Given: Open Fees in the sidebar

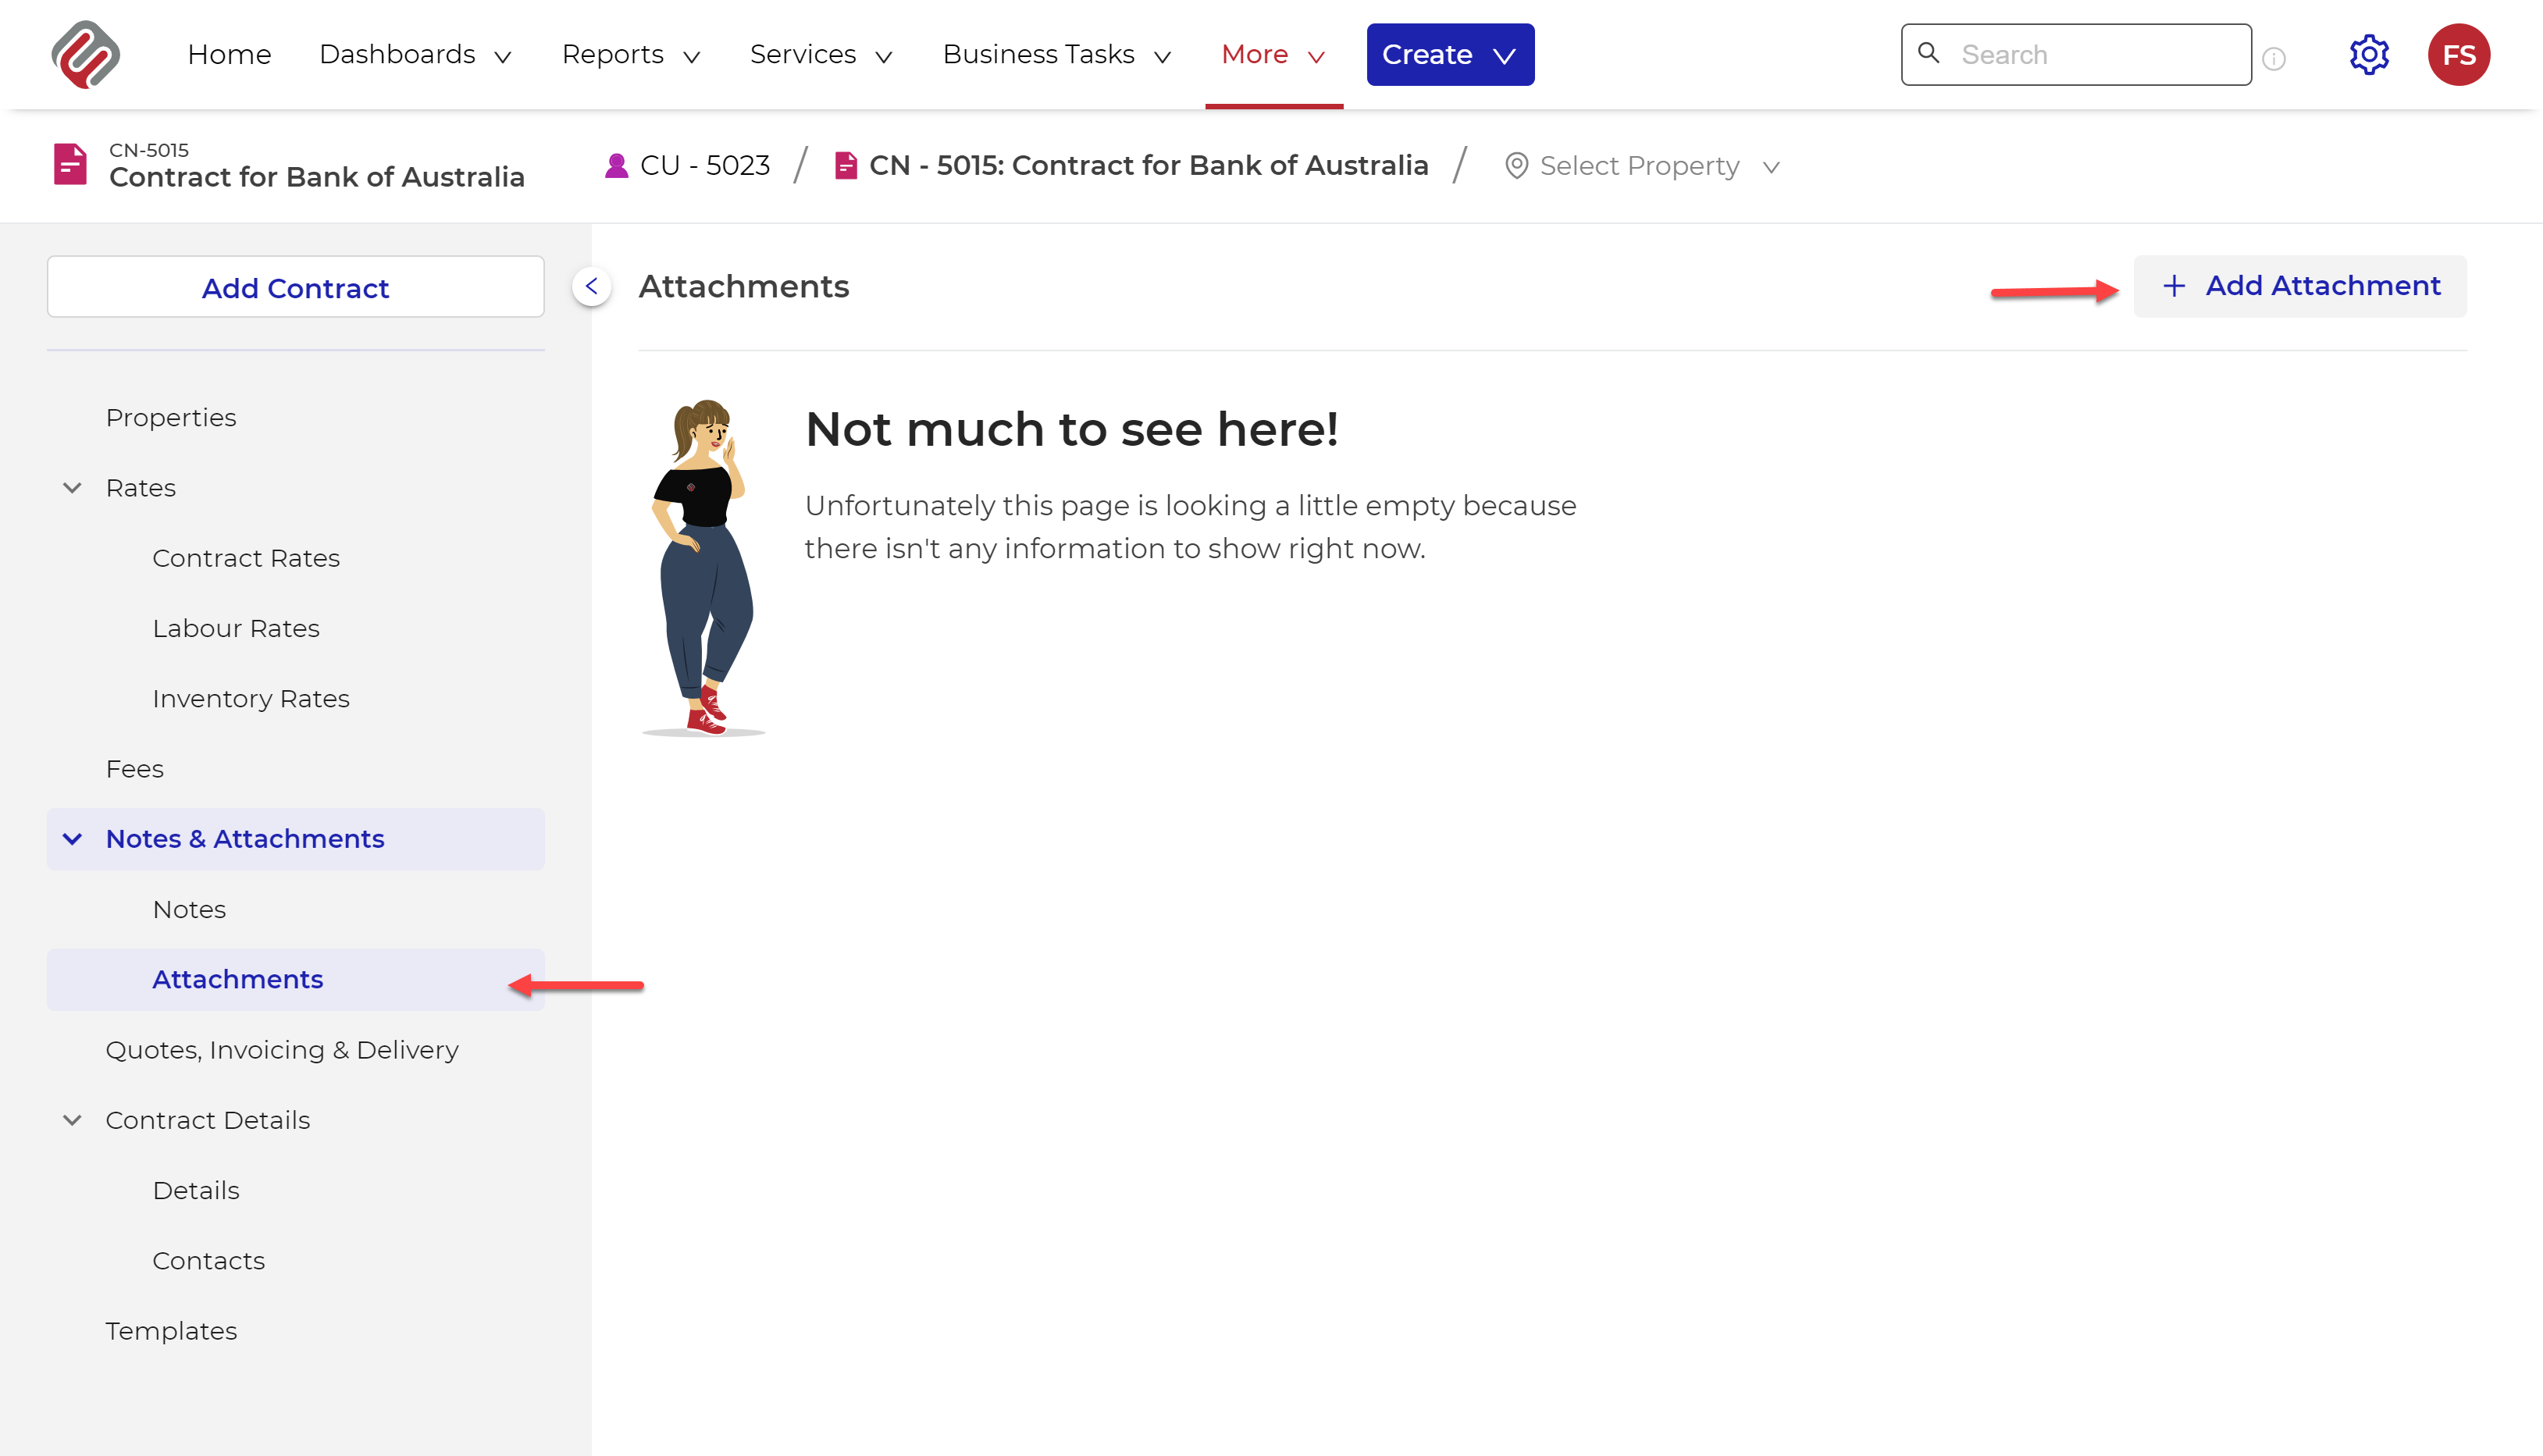Looking at the screenshot, I should point(135,769).
